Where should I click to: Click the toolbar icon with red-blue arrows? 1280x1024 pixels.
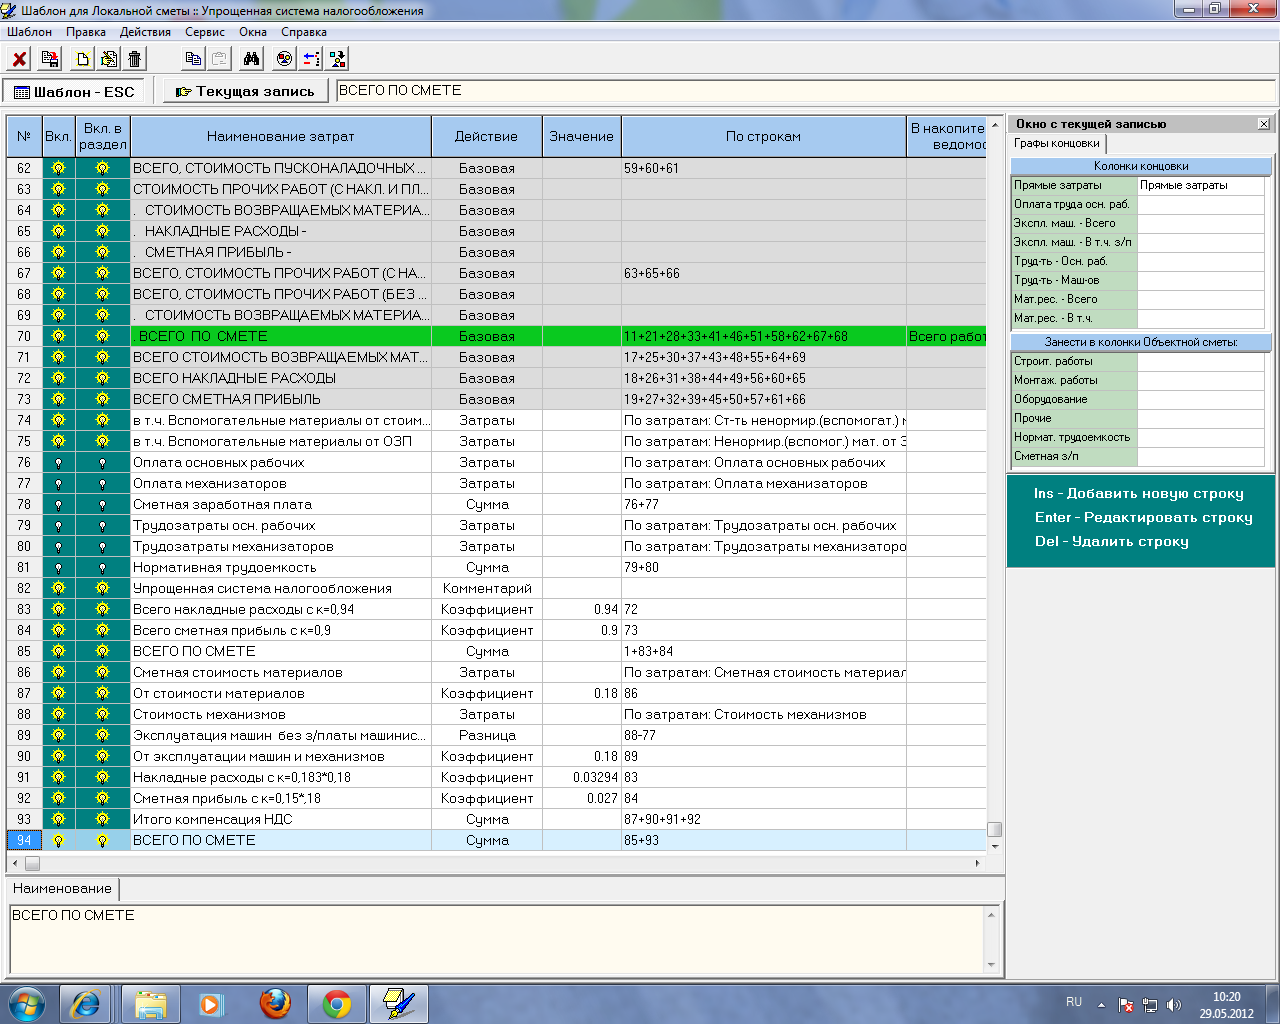click(x=311, y=59)
